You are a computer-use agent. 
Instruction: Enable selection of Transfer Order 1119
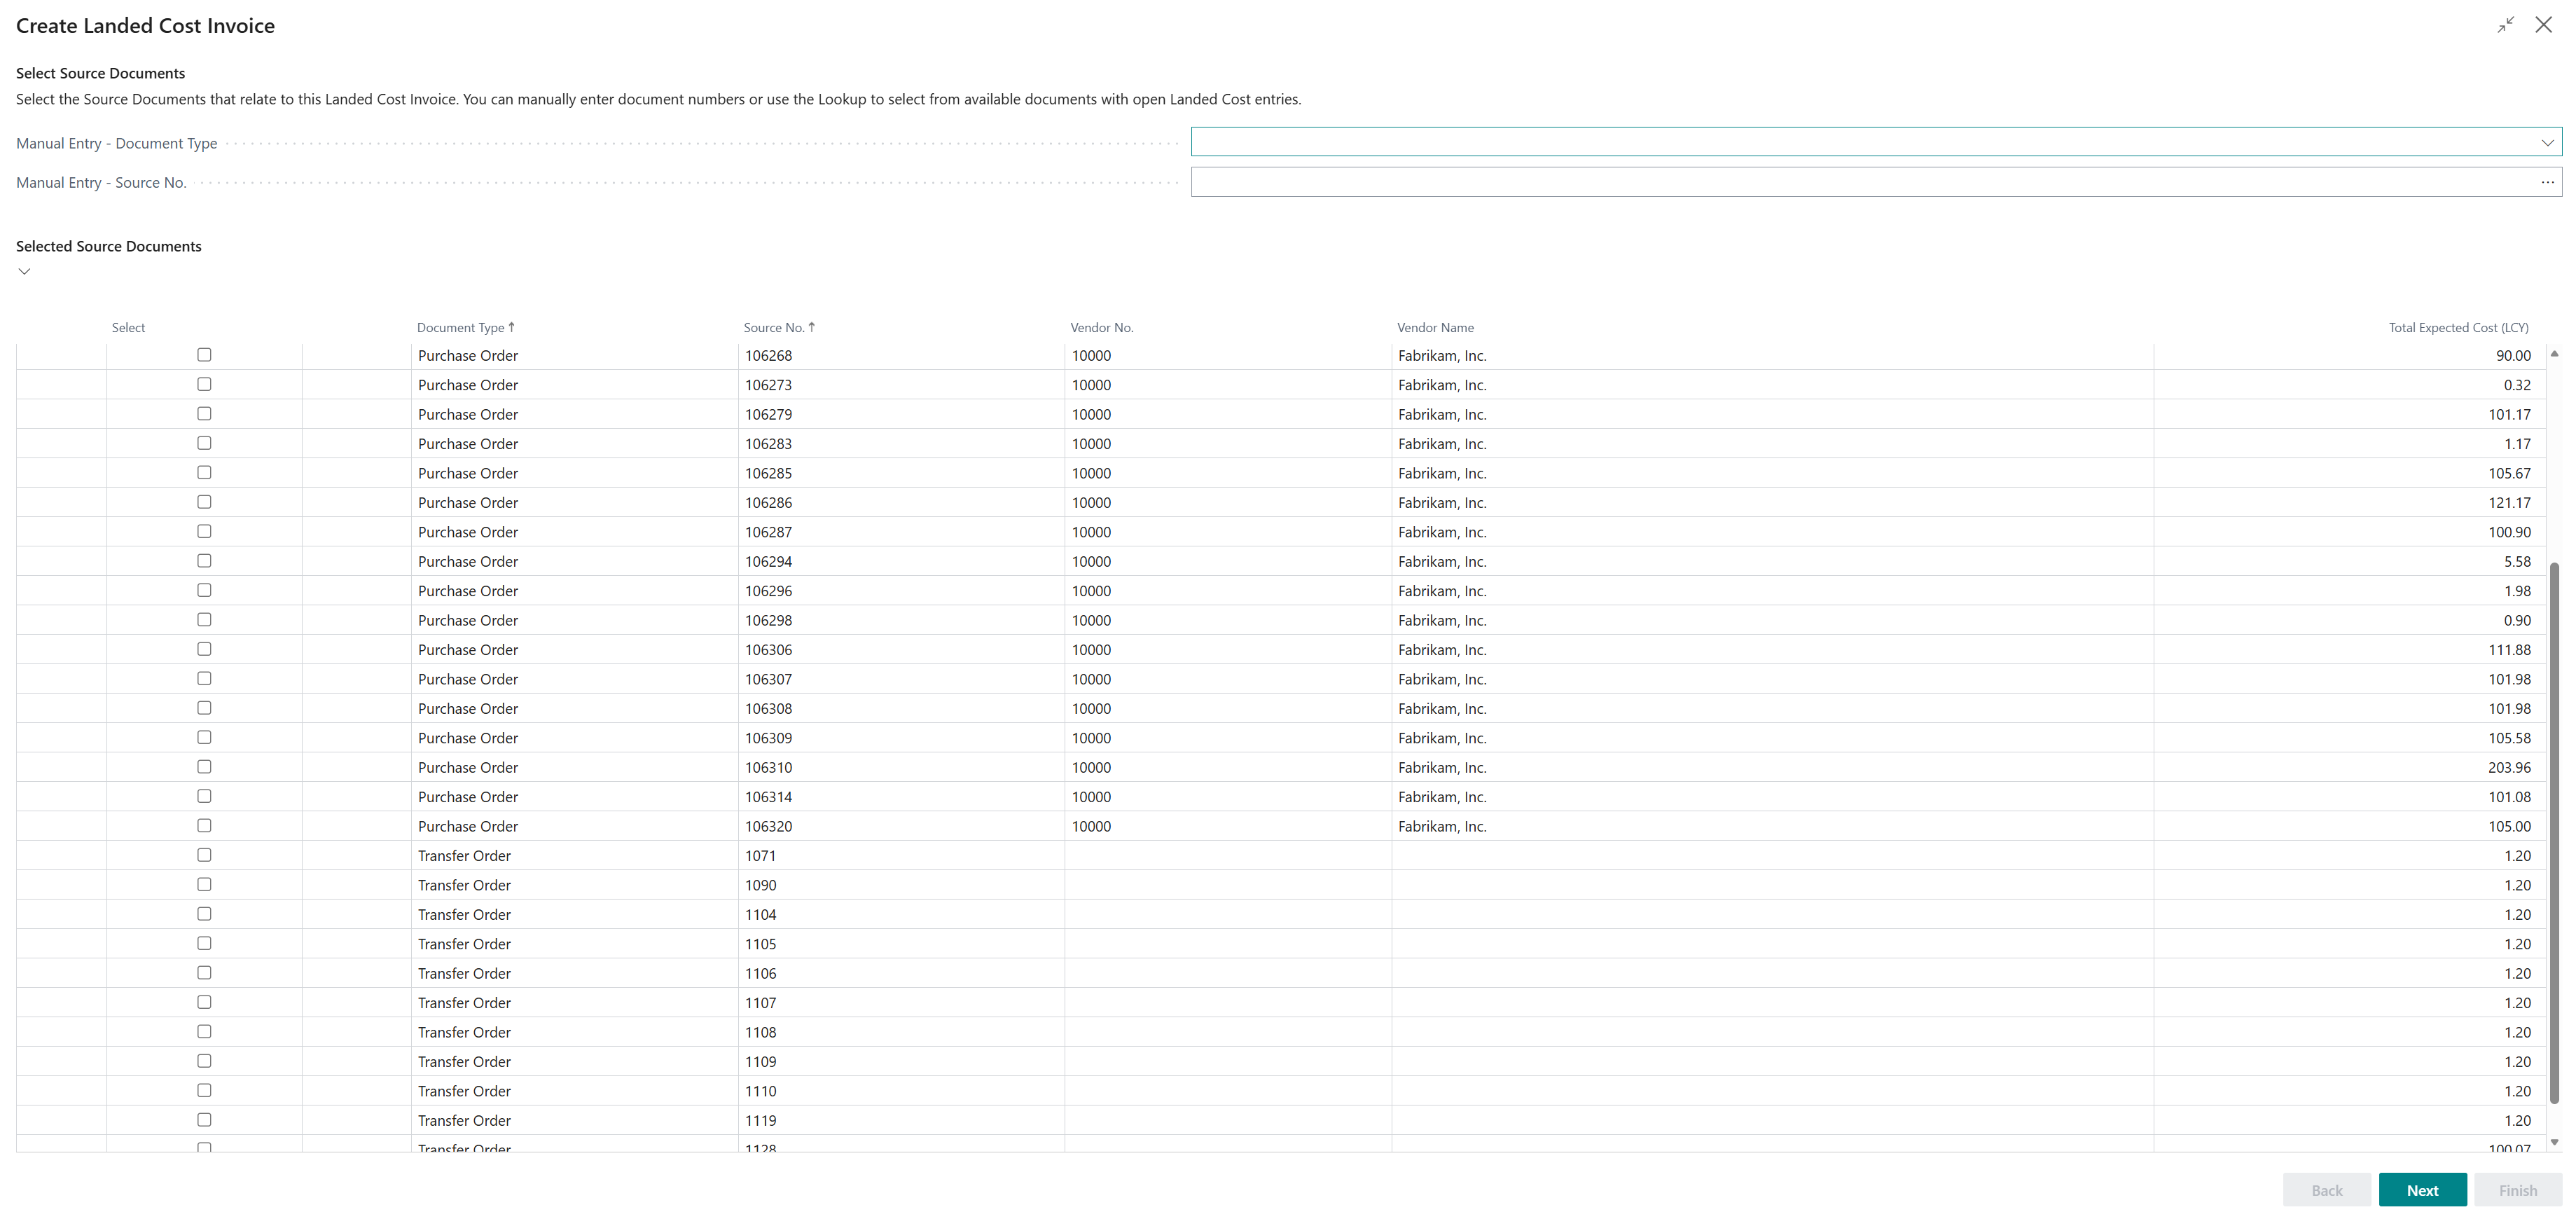tap(204, 1120)
